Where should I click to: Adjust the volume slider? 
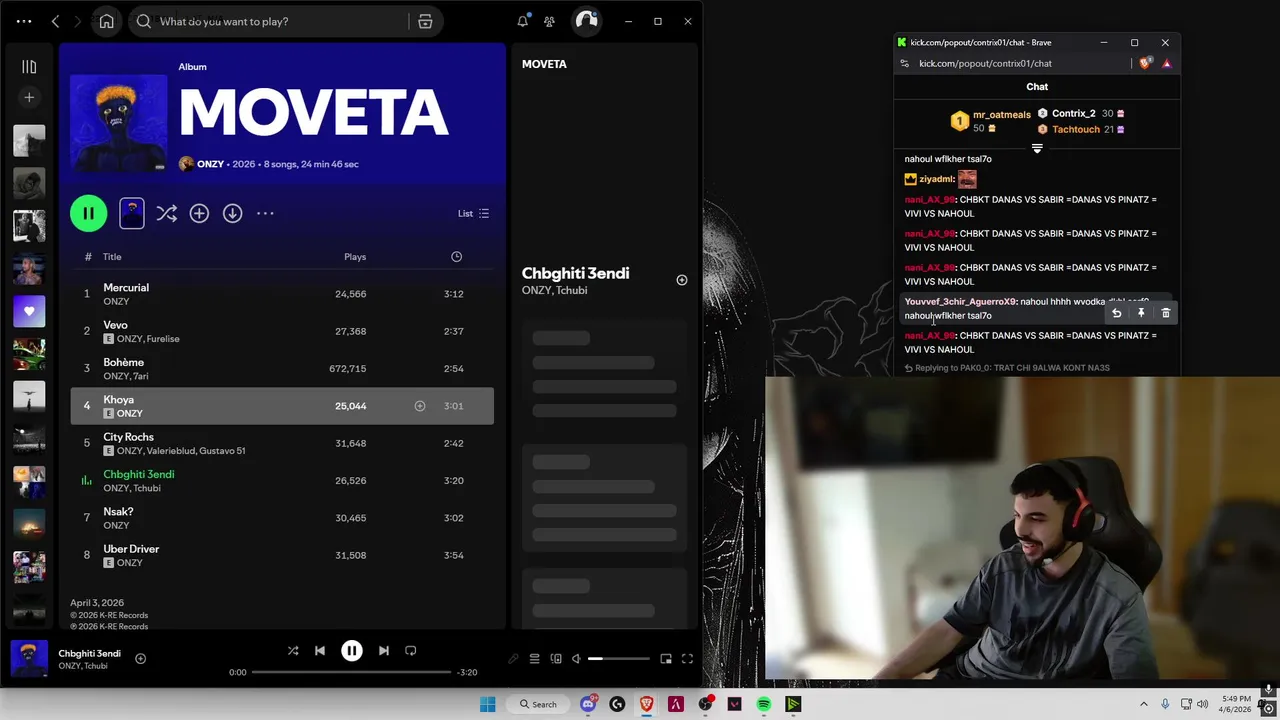(x=618, y=659)
